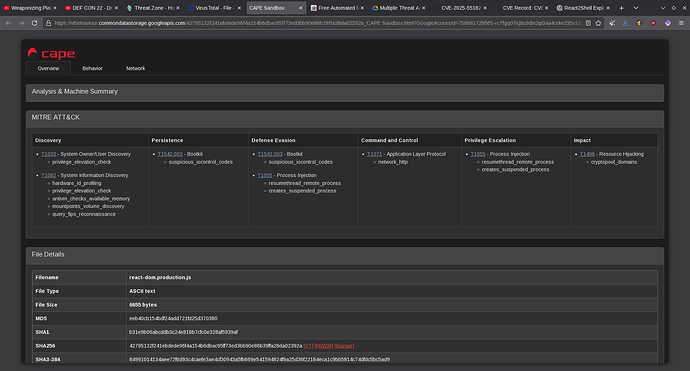
Task: Toggle reader view in address bar
Action: tap(588, 23)
